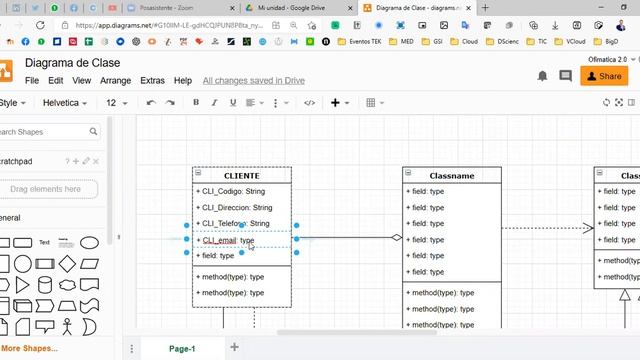Edit the Scratchpad with pencil icon
This screenshot has width=640, height=360.
[x=86, y=161]
